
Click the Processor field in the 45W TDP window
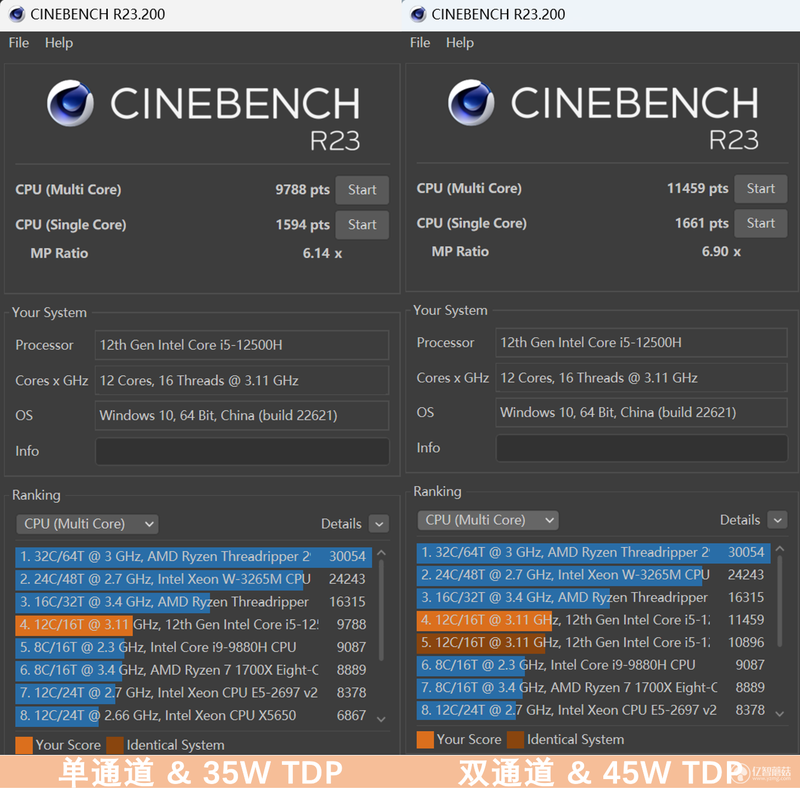(x=641, y=342)
